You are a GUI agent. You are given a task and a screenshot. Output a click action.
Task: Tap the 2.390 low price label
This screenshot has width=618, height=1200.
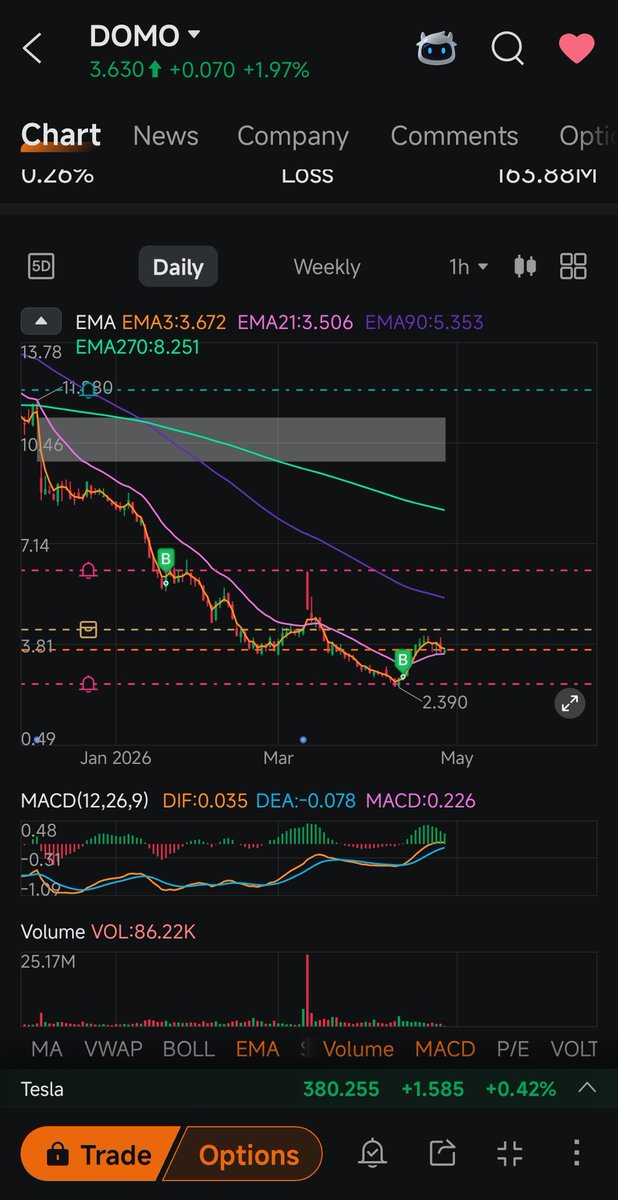coord(445,702)
